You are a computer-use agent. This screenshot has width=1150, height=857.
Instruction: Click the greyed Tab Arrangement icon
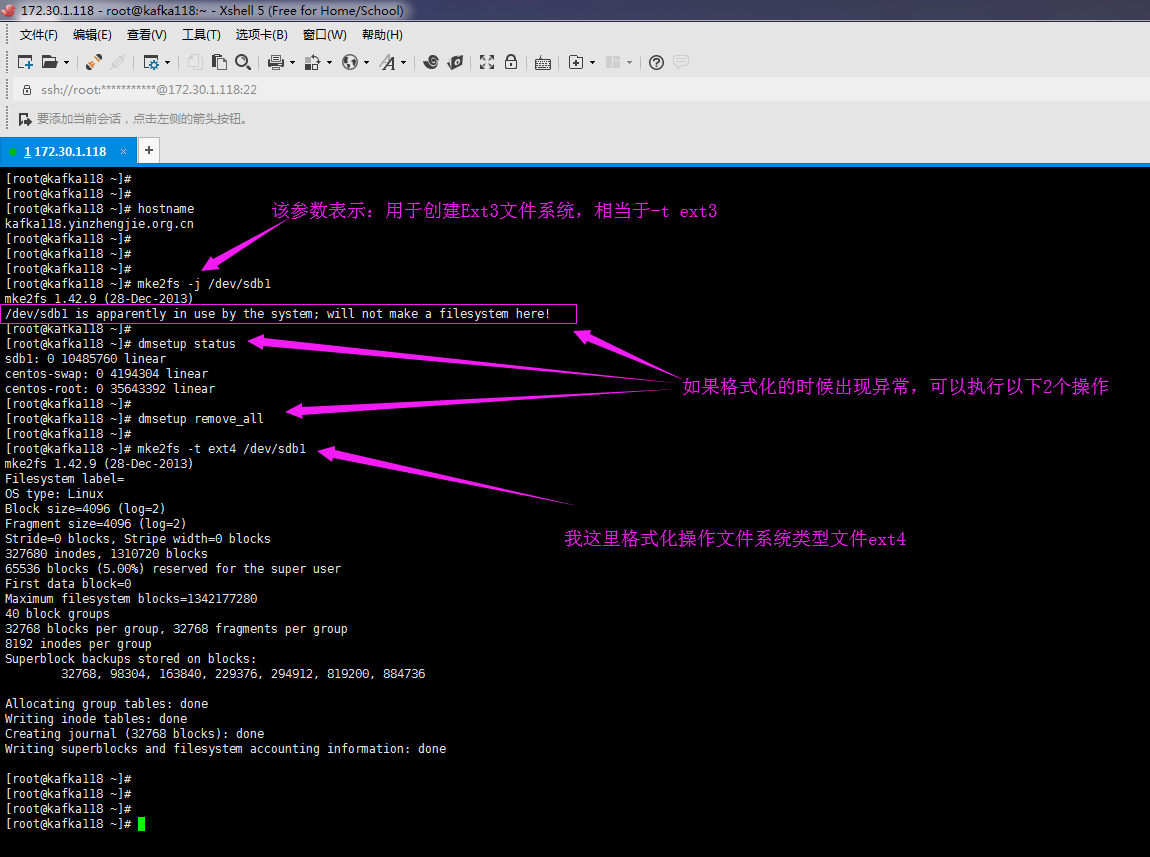613,62
